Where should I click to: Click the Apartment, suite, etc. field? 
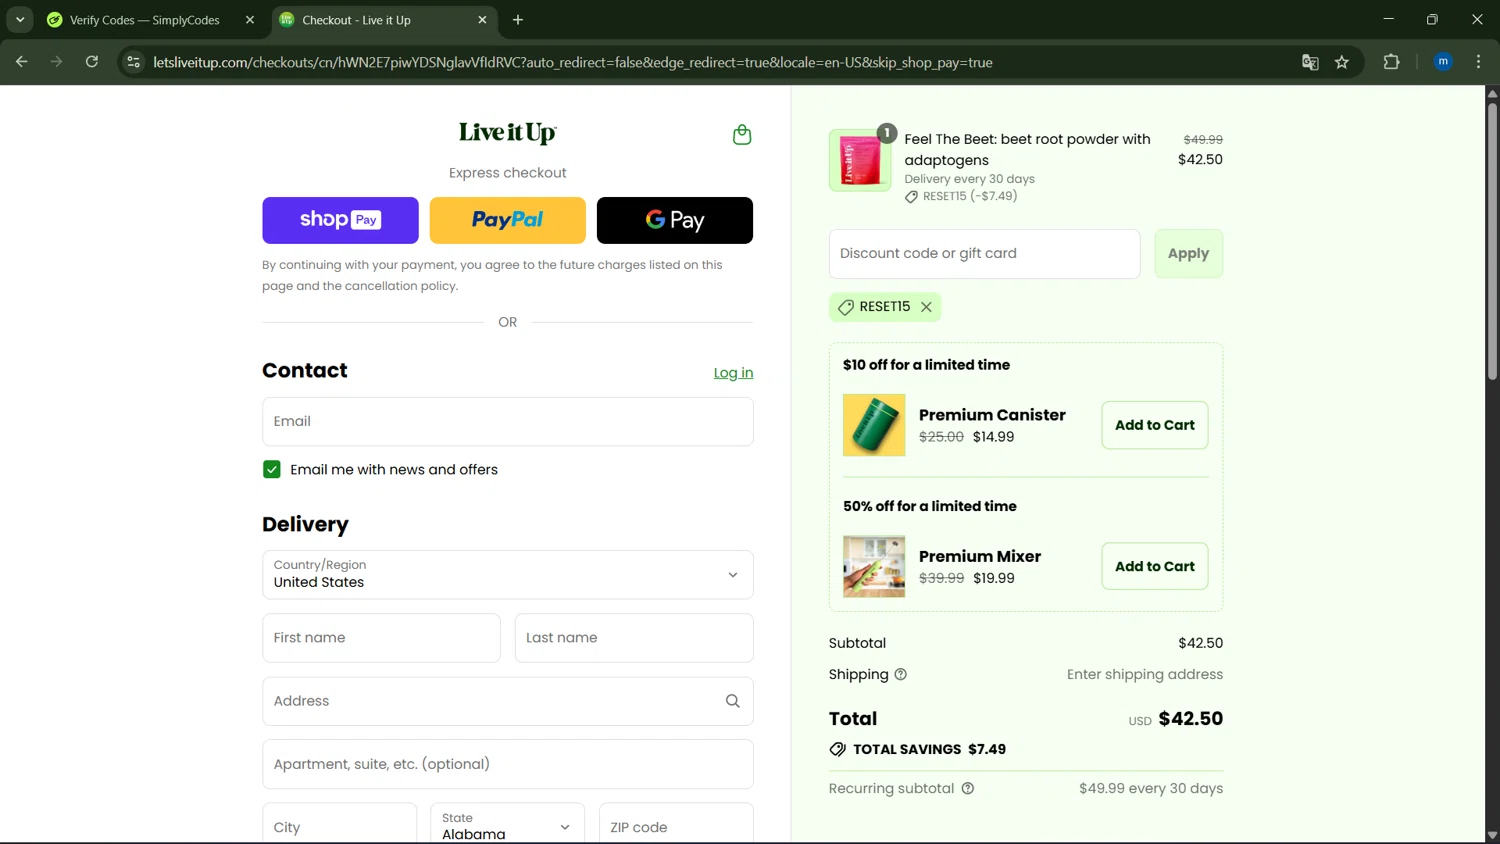coord(508,764)
